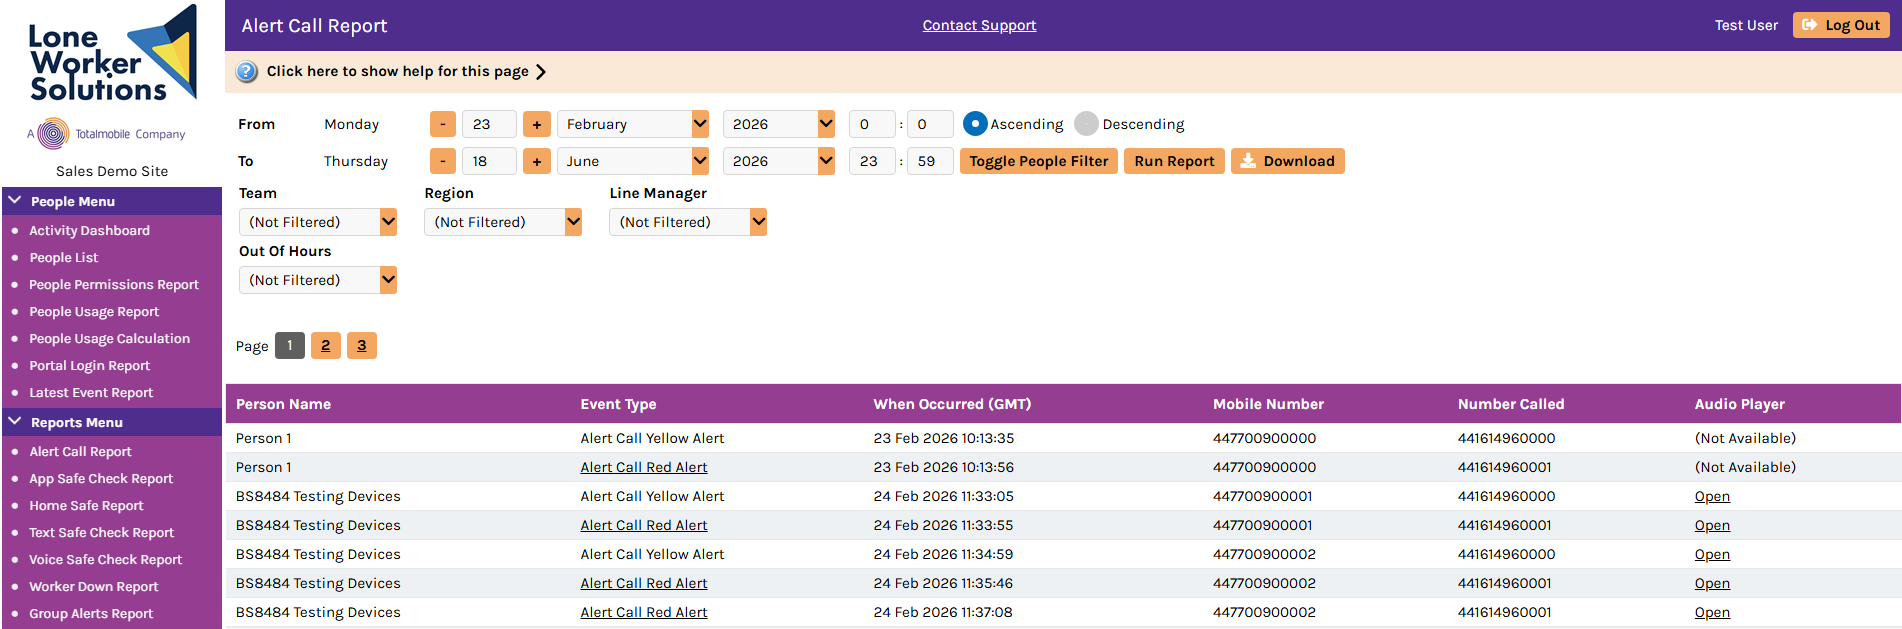Image resolution: width=1902 pixels, height=629 pixels.
Task: Open the Line Manager filter dropdown
Action: click(688, 222)
